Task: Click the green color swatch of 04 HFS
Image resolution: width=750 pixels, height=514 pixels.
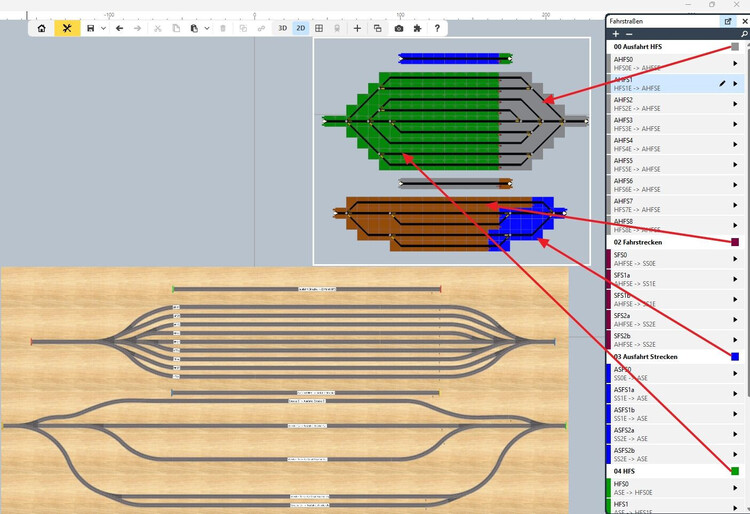Action: pyautogui.click(x=735, y=471)
